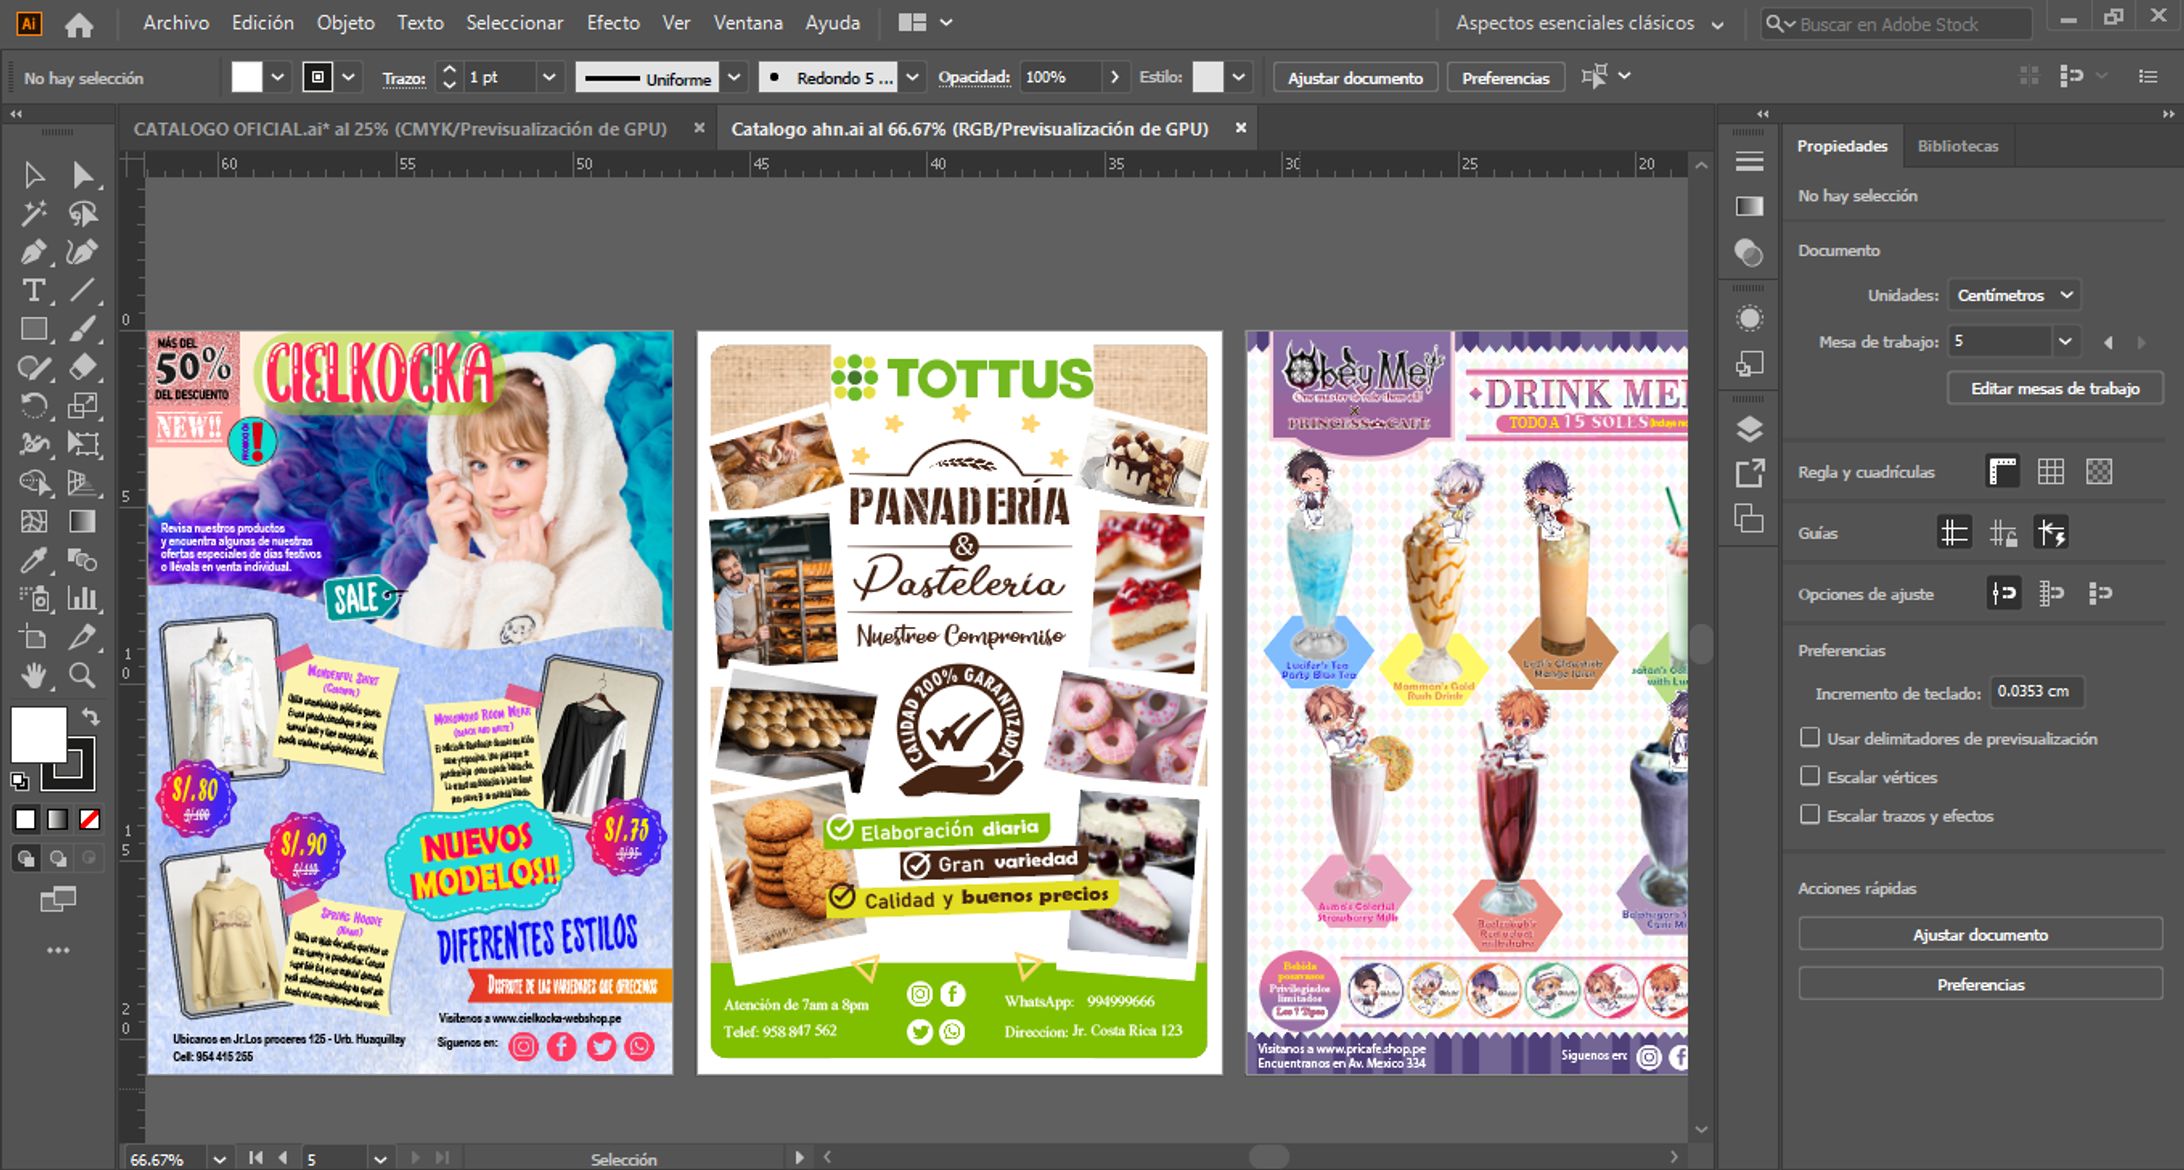This screenshot has width=2184, height=1170.
Task: Enable Escalar trazos y efectos checkbox
Action: [1809, 815]
